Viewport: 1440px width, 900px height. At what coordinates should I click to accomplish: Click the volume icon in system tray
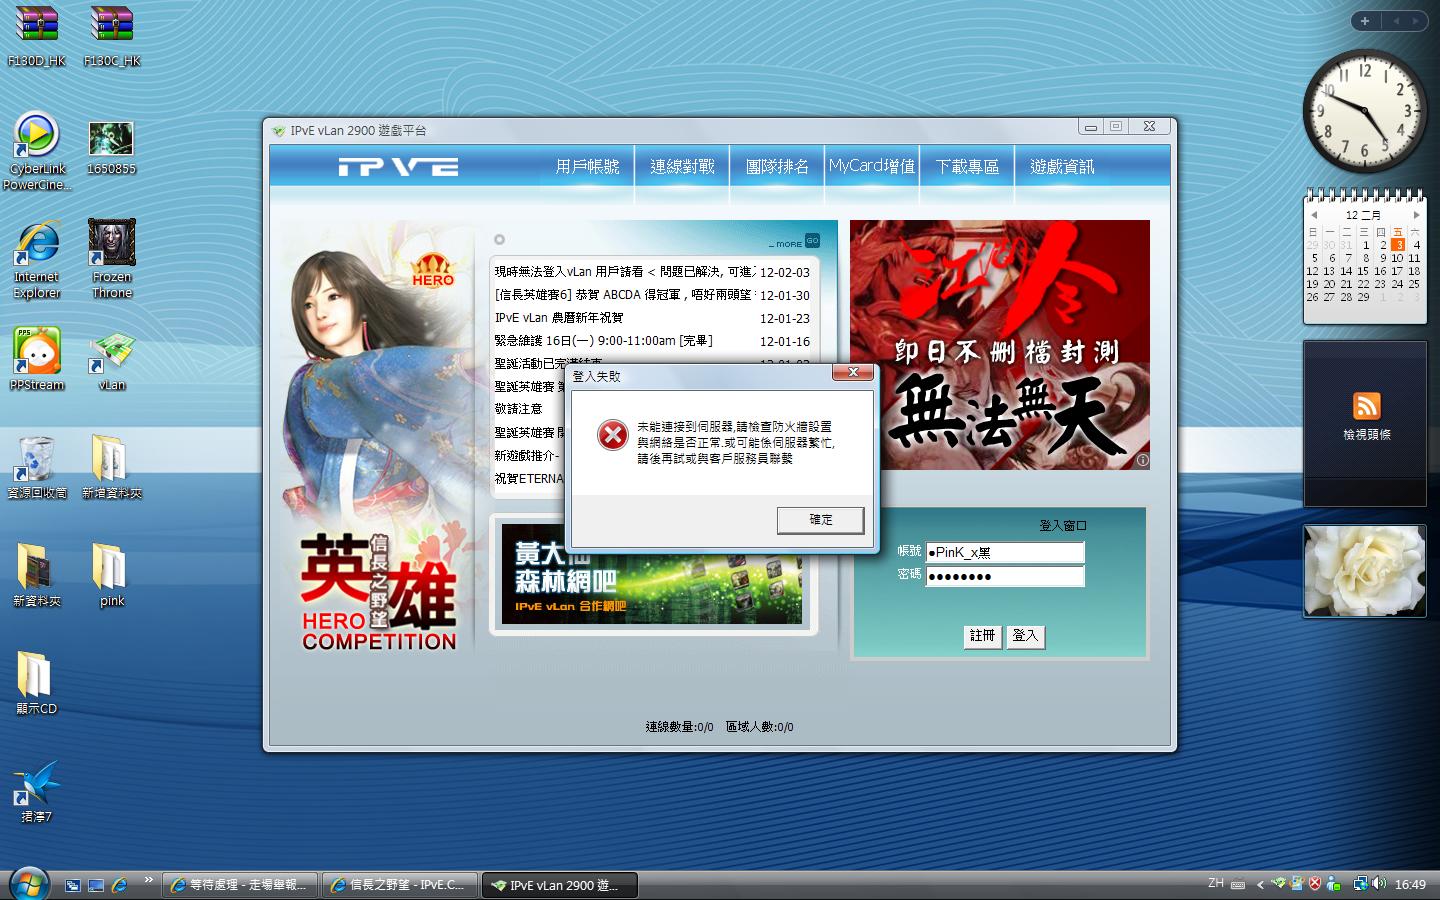pos(1379,884)
